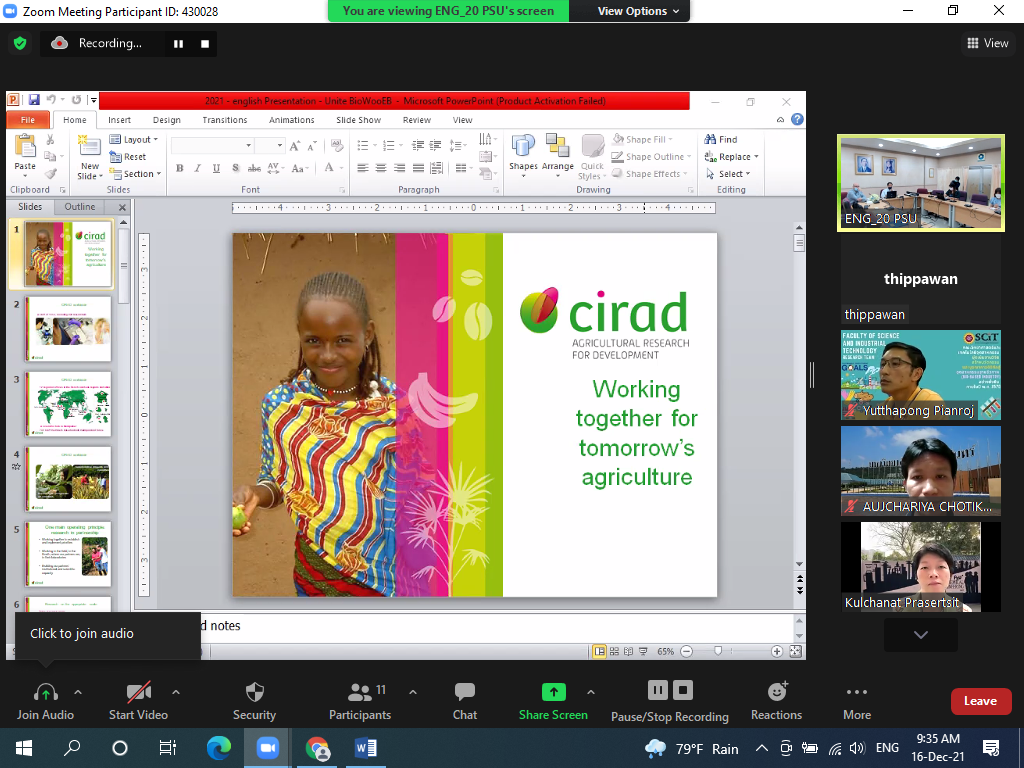Toggle Bold formatting
The height and width of the screenshot is (768, 1024).
(x=180, y=168)
